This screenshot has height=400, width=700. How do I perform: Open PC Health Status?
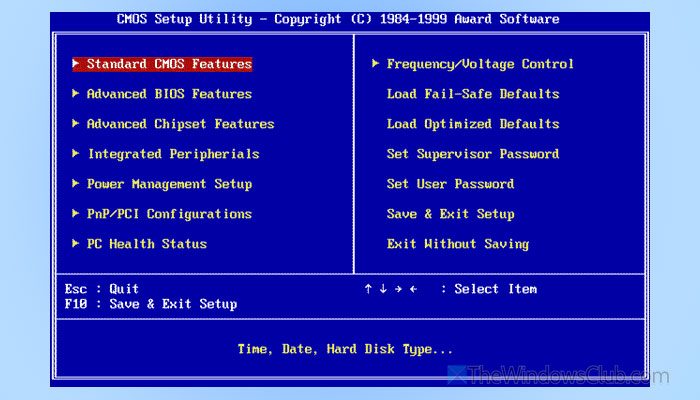tap(147, 244)
